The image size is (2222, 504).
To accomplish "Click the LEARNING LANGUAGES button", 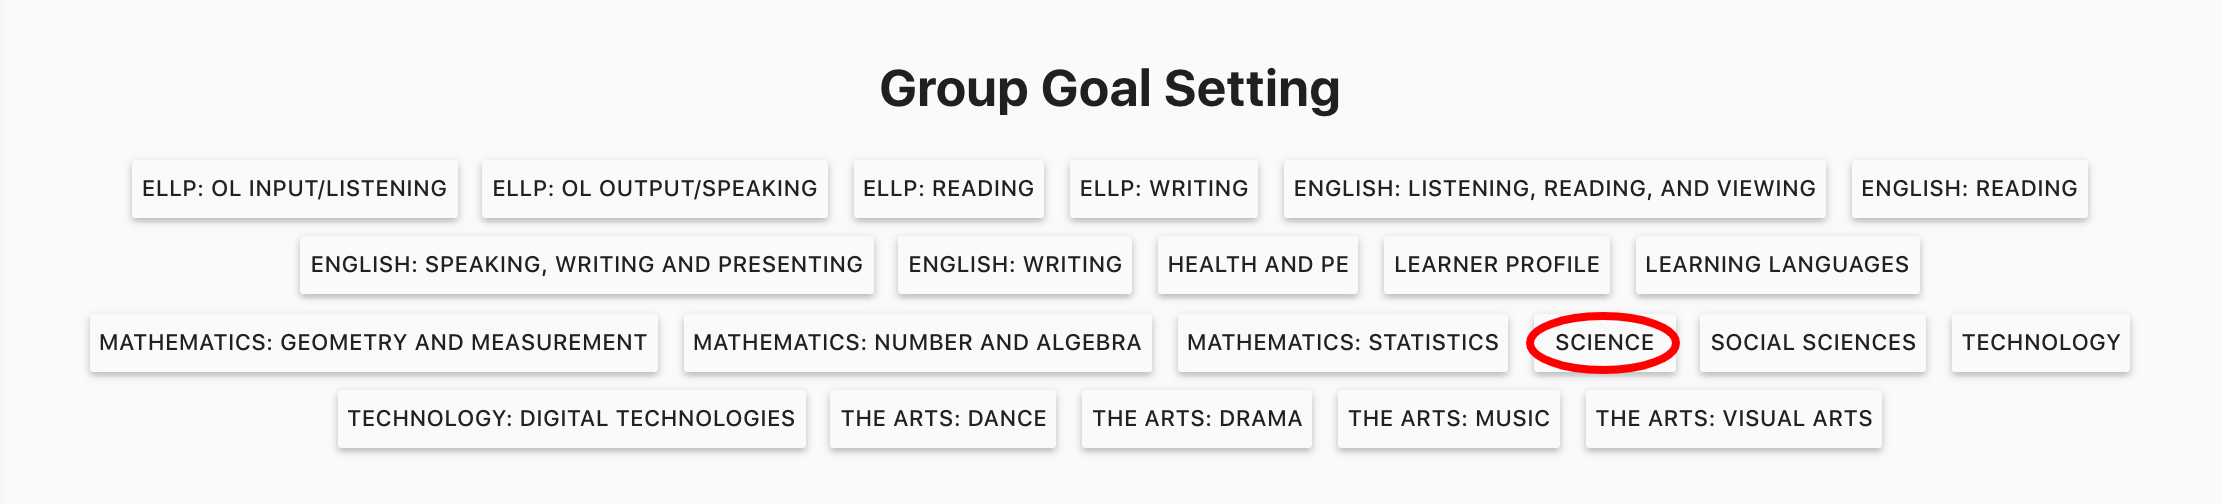I will (x=1776, y=265).
